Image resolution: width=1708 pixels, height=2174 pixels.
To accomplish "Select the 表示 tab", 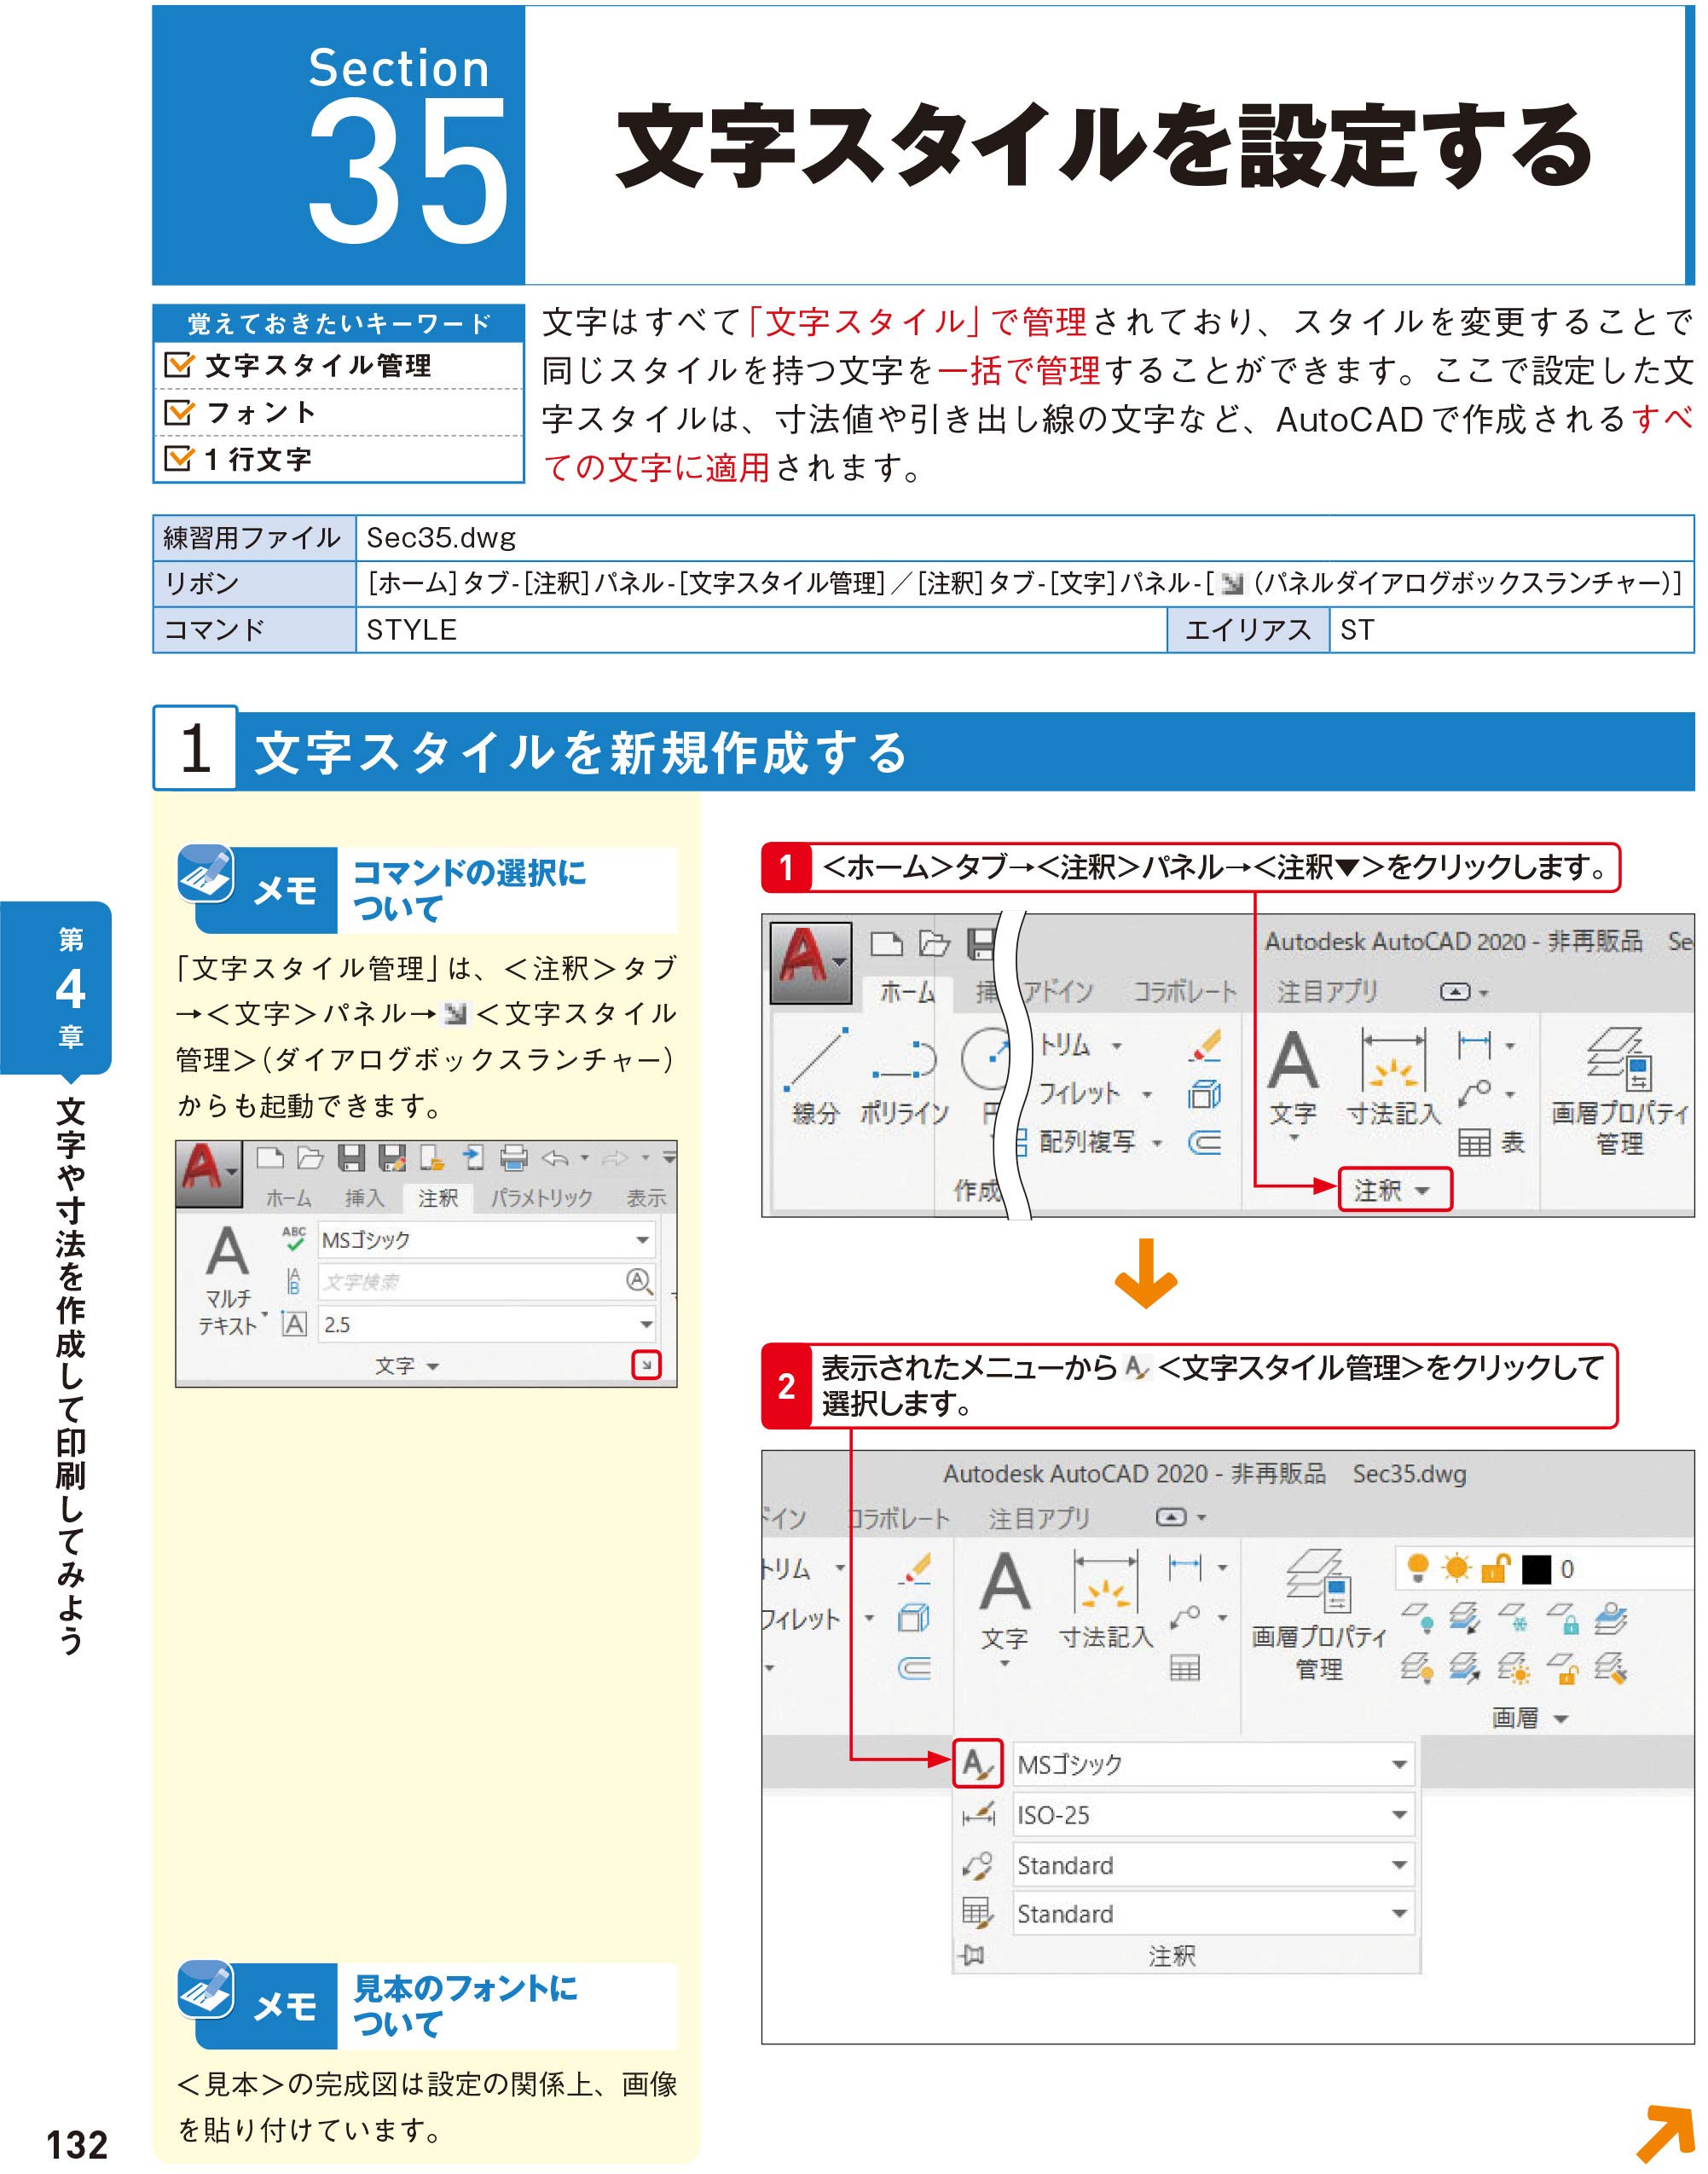I will pyautogui.click(x=646, y=1198).
